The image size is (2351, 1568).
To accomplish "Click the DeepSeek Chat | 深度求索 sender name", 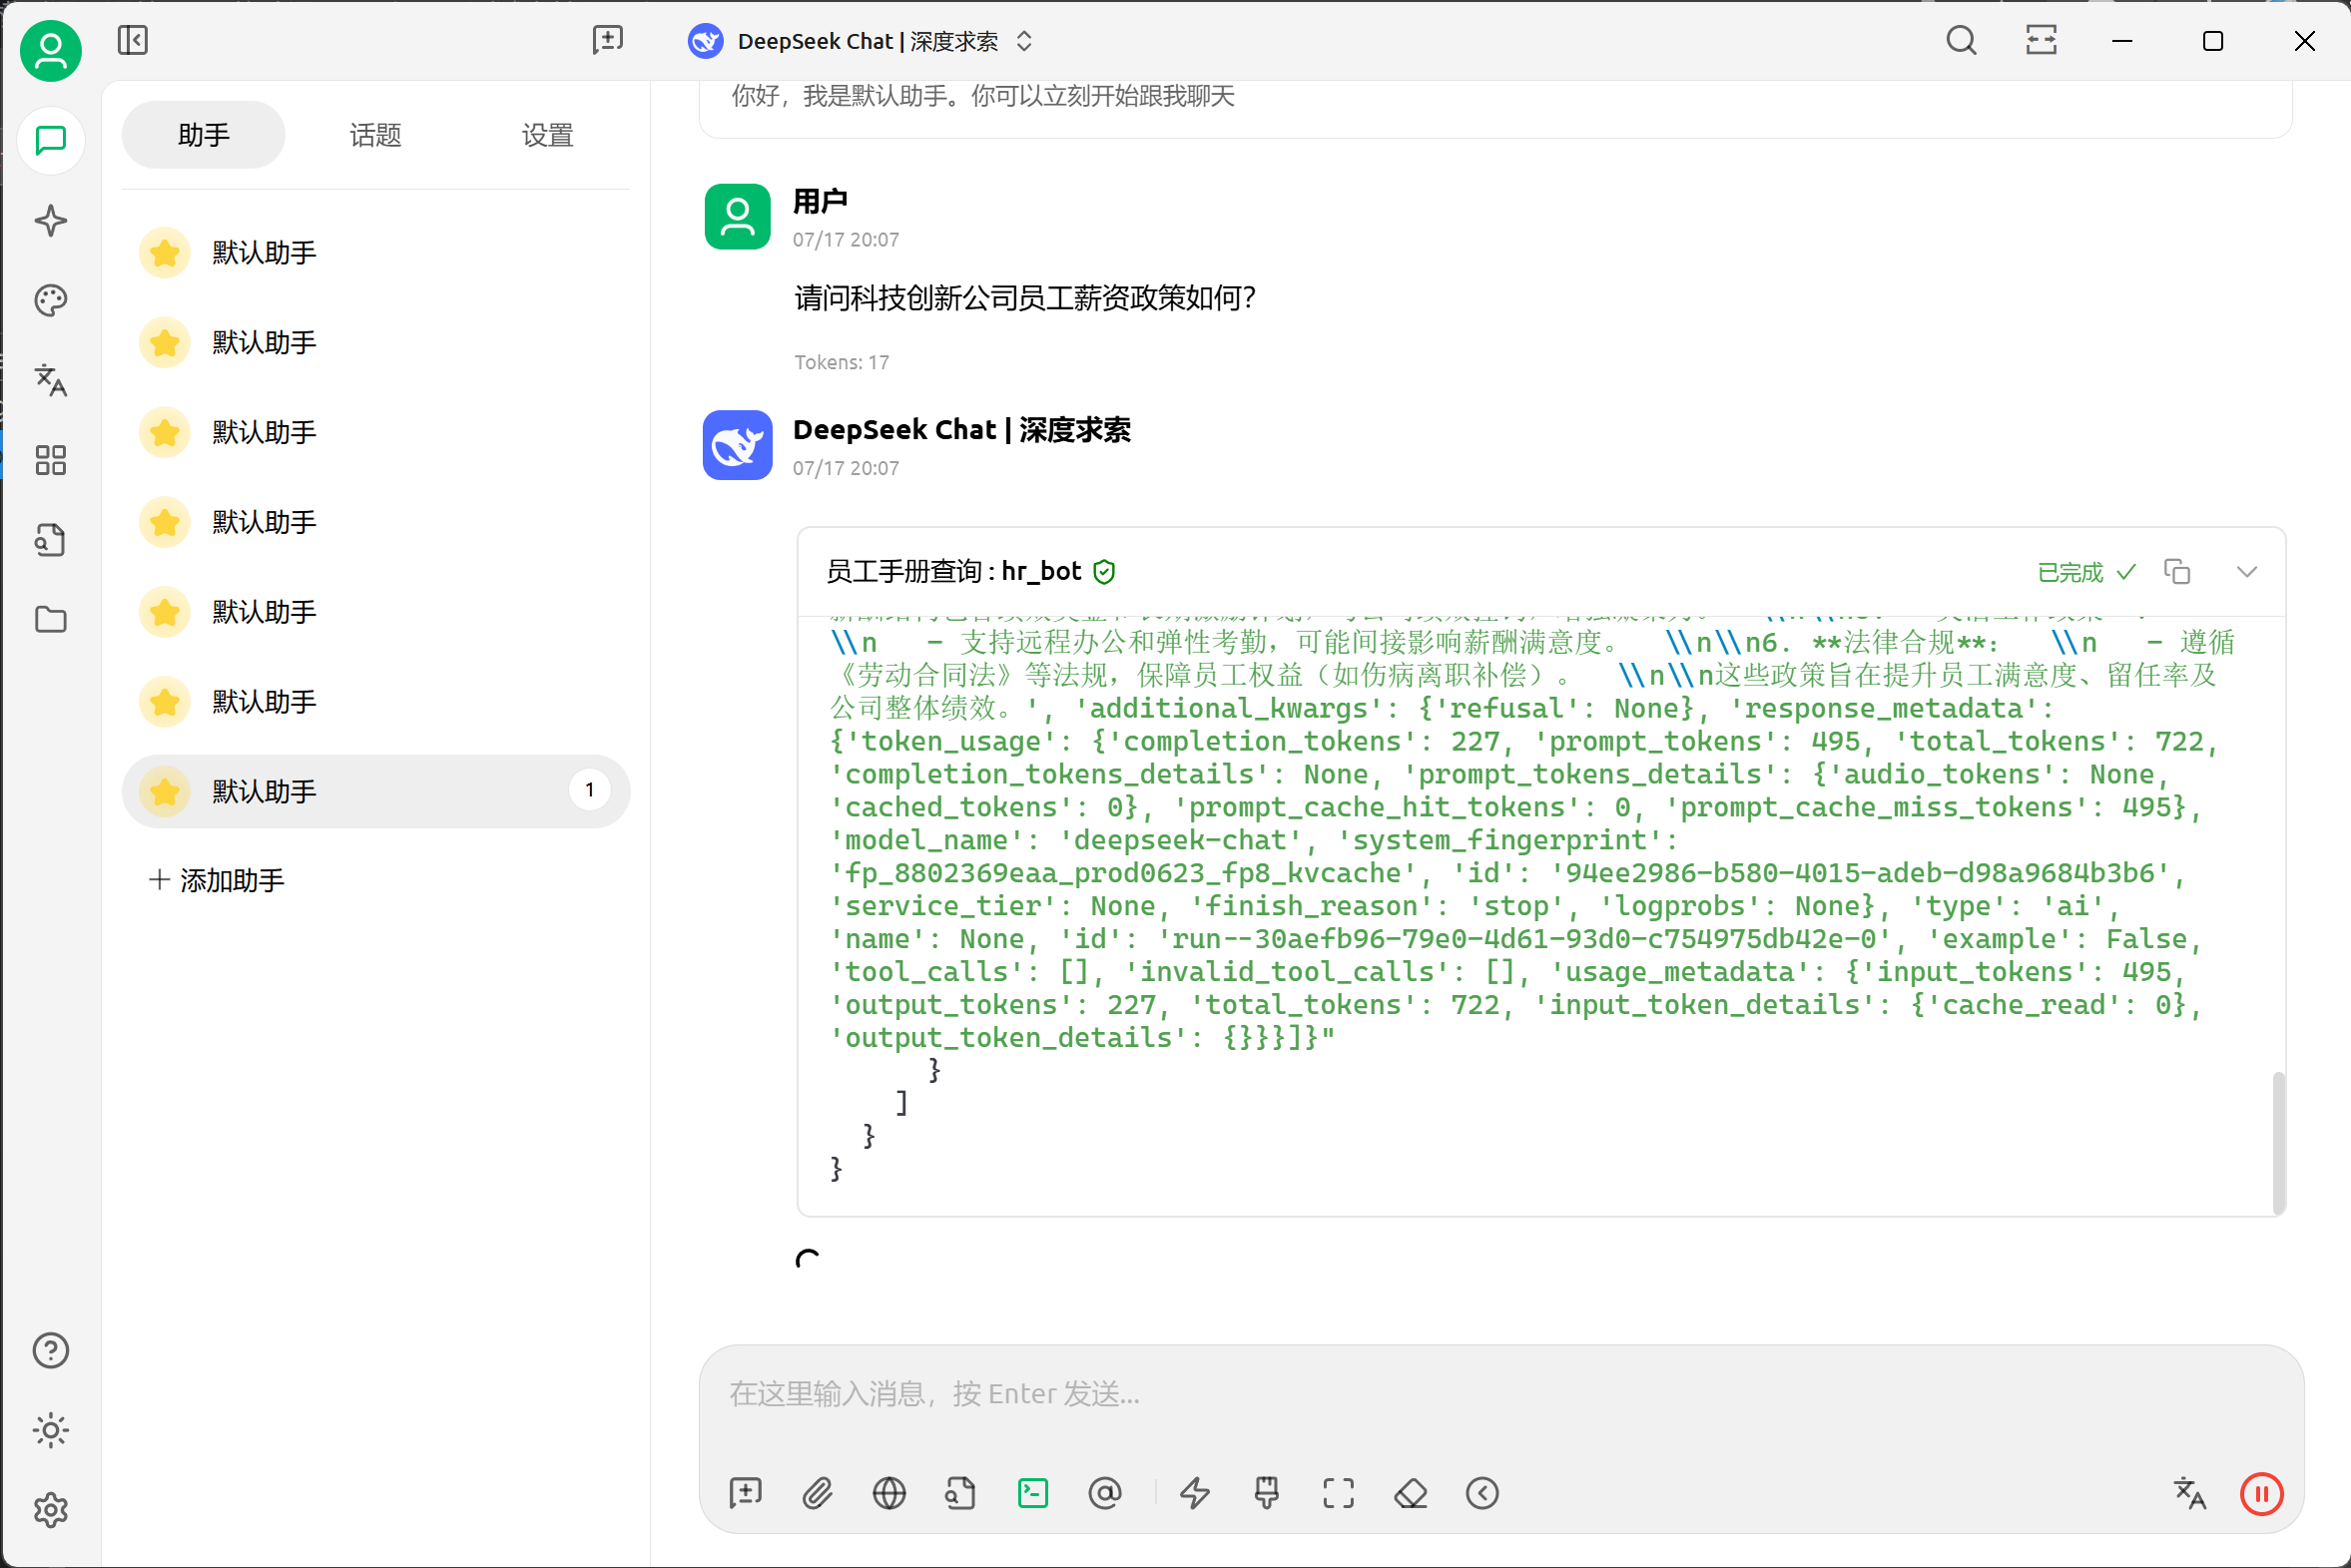I will pyautogui.click(x=962, y=430).
